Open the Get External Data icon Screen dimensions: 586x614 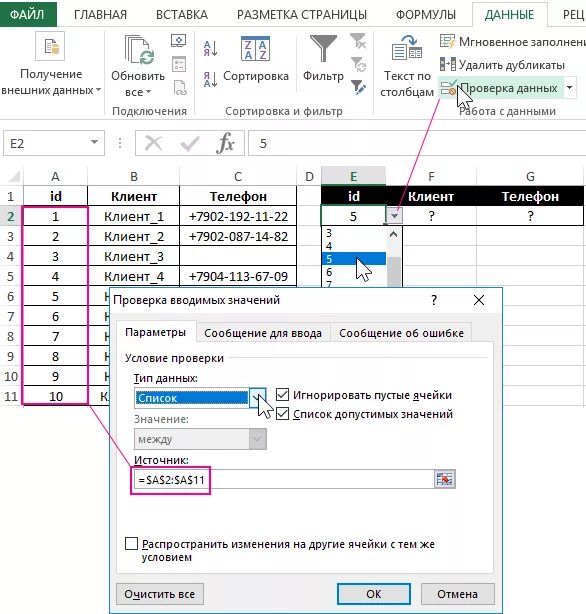(x=50, y=46)
